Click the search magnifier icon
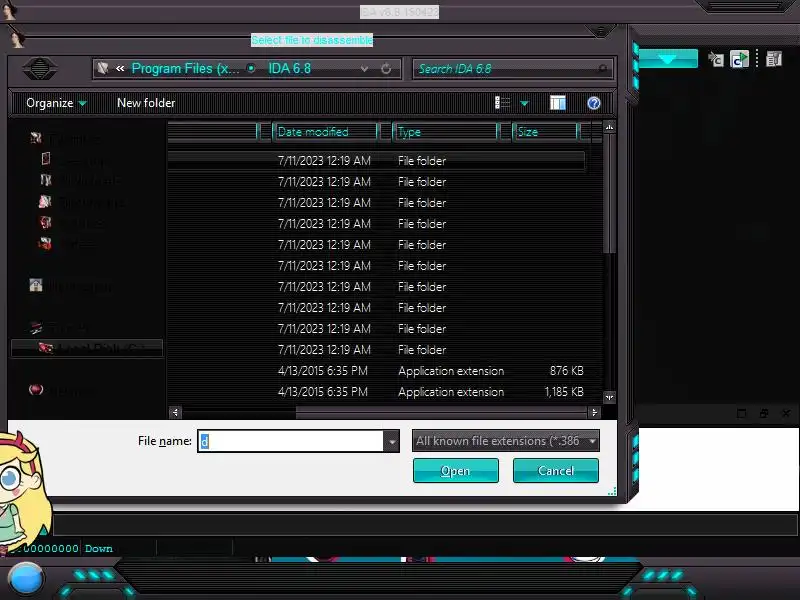The width and height of the screenshot is (800, 600). 603,68
